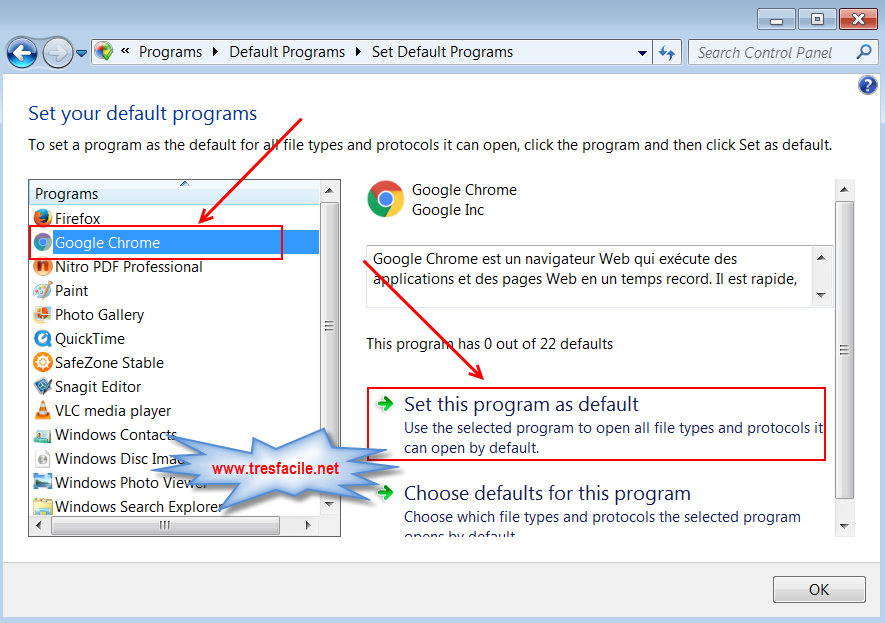This screenshot has height=623, width=885.
Task: Click the Windows Contacts icon
Action: [42, 435]
